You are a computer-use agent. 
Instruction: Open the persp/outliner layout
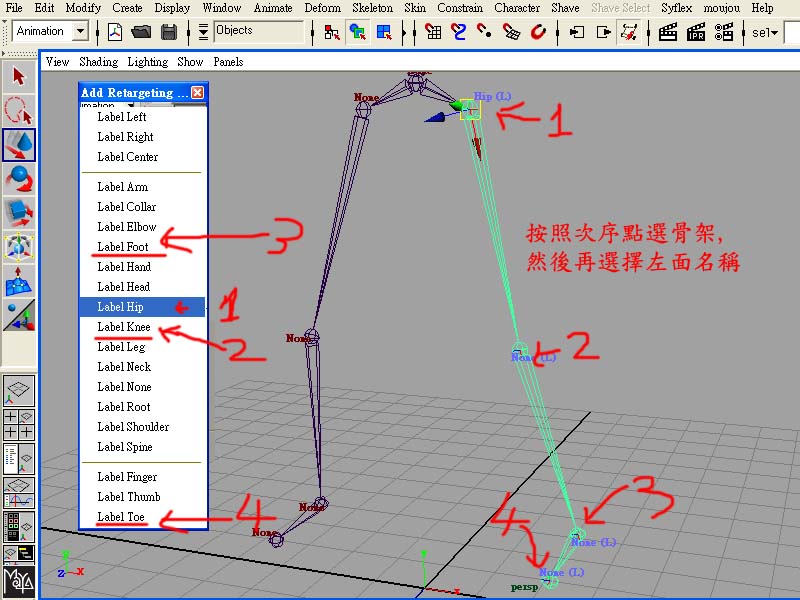tap(19, 459)
